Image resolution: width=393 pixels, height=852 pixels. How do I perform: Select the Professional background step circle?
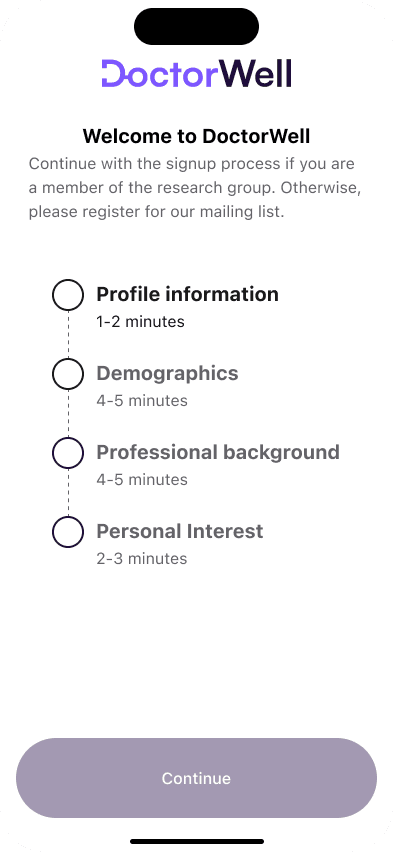68,453
